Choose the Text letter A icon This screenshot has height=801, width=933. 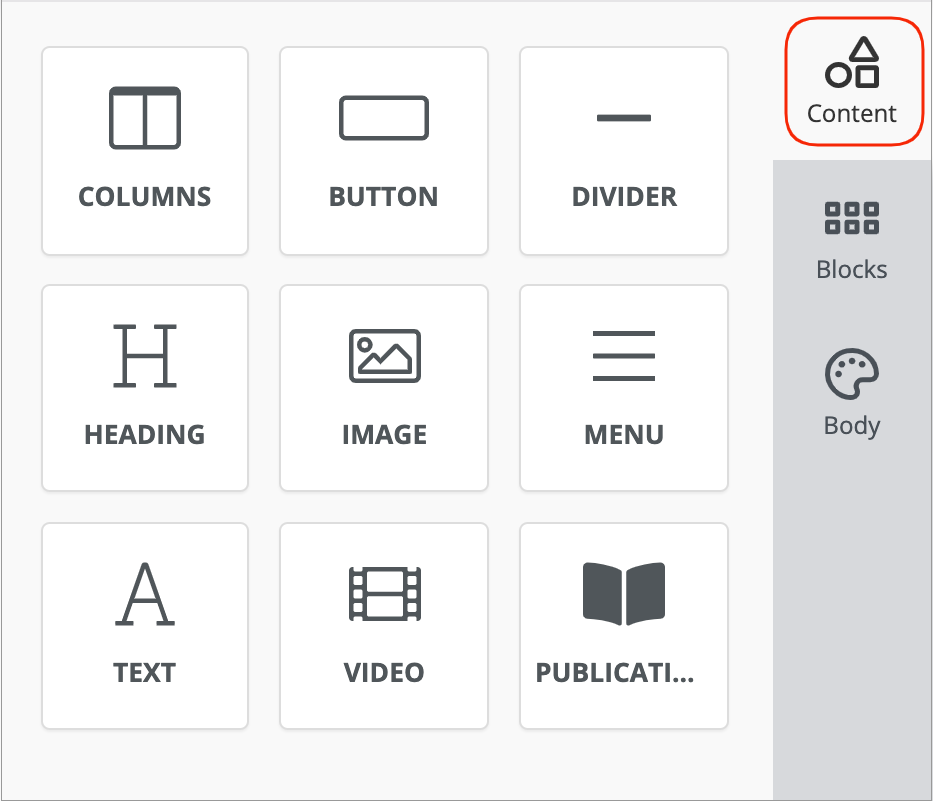click(x=145, y=594)
